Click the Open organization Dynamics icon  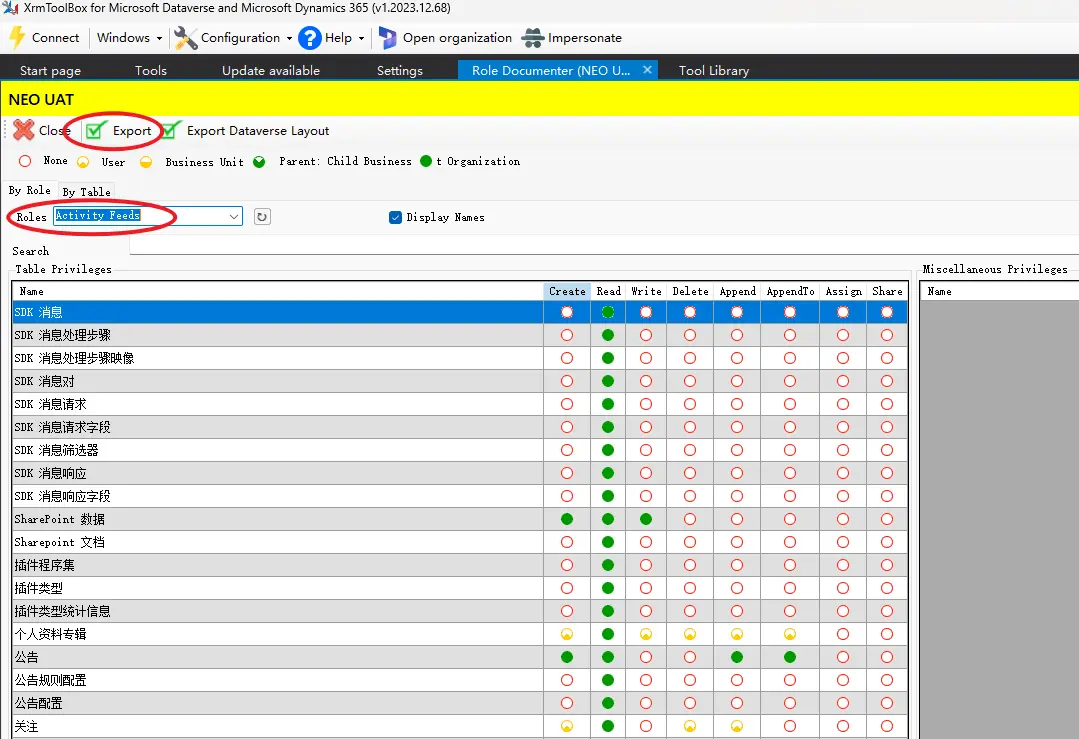point(387,38)
